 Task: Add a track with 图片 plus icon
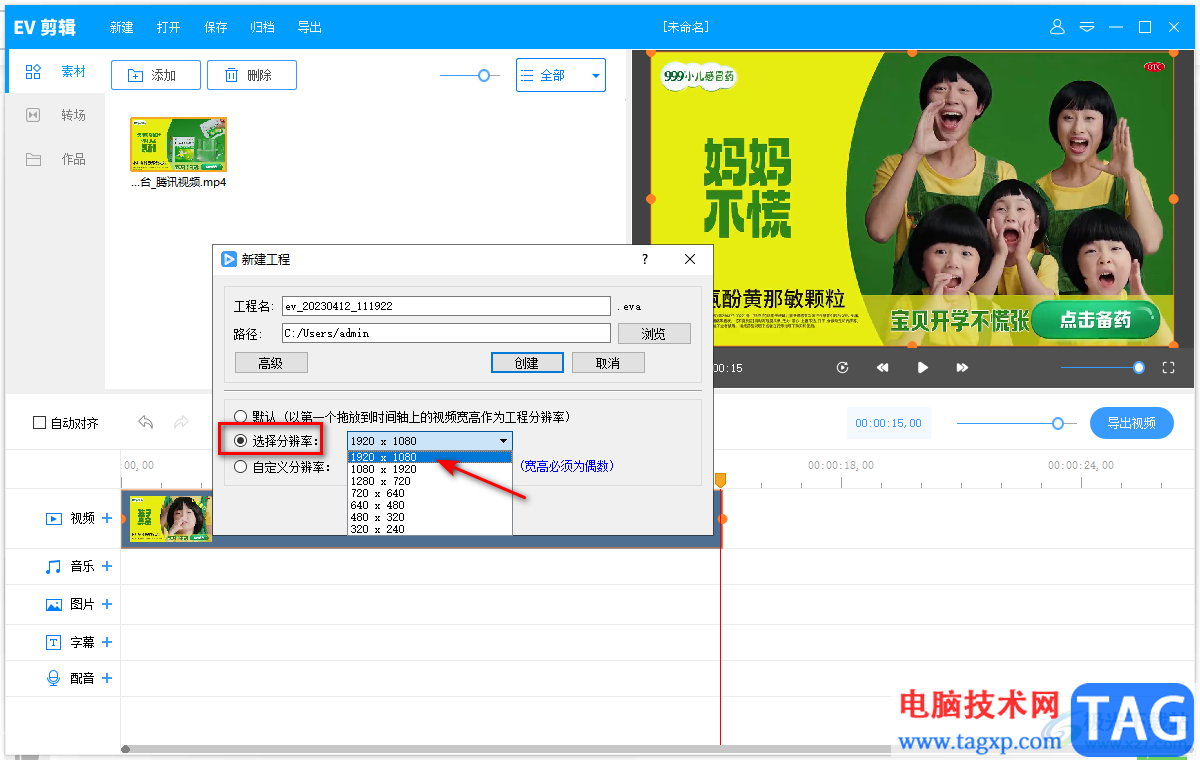[107, 604]
